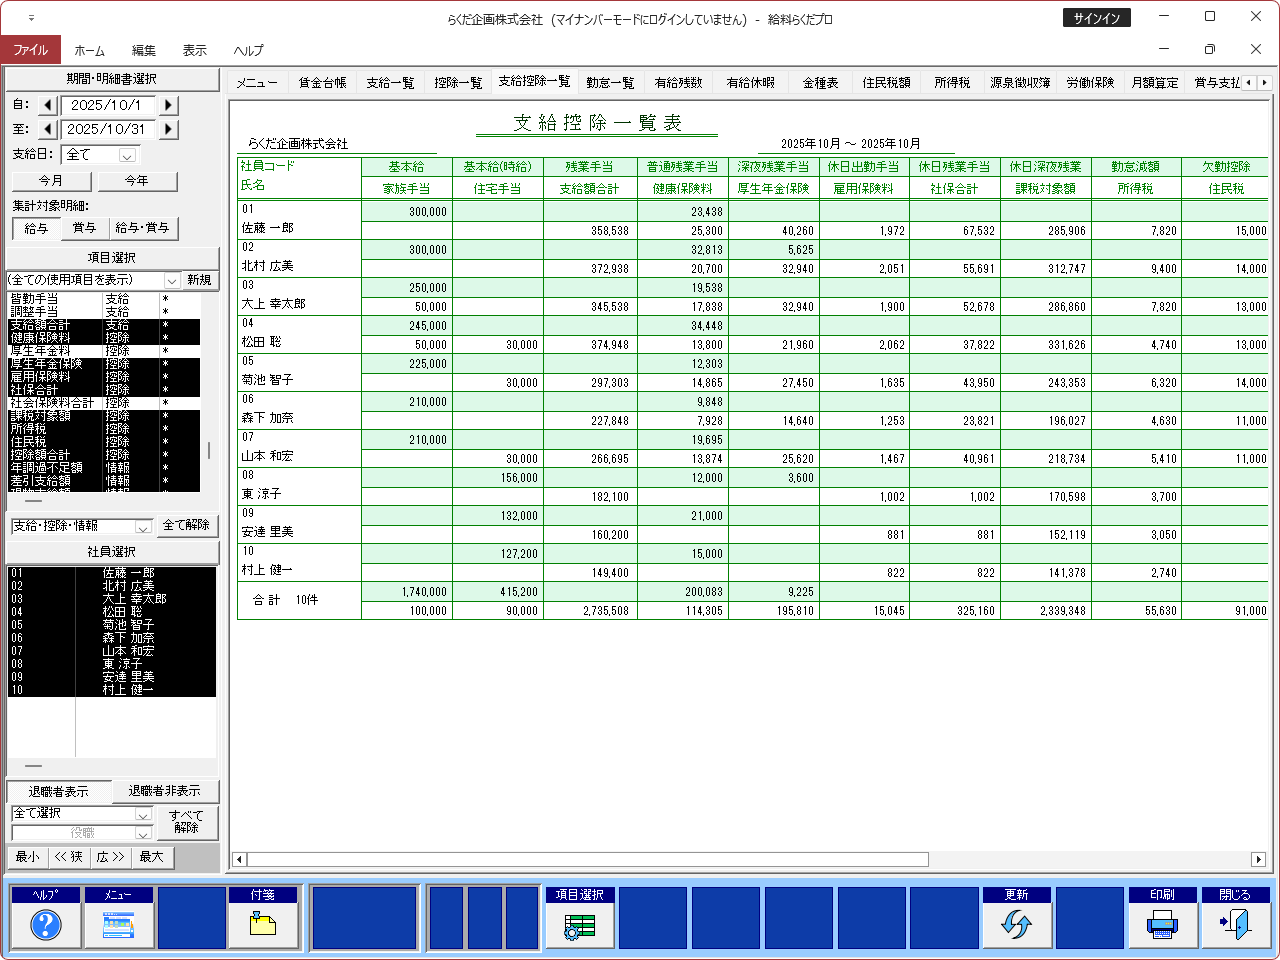Open the ファイル menu
The height and width of the screenshot is (960, 1280).
point(30,50)
